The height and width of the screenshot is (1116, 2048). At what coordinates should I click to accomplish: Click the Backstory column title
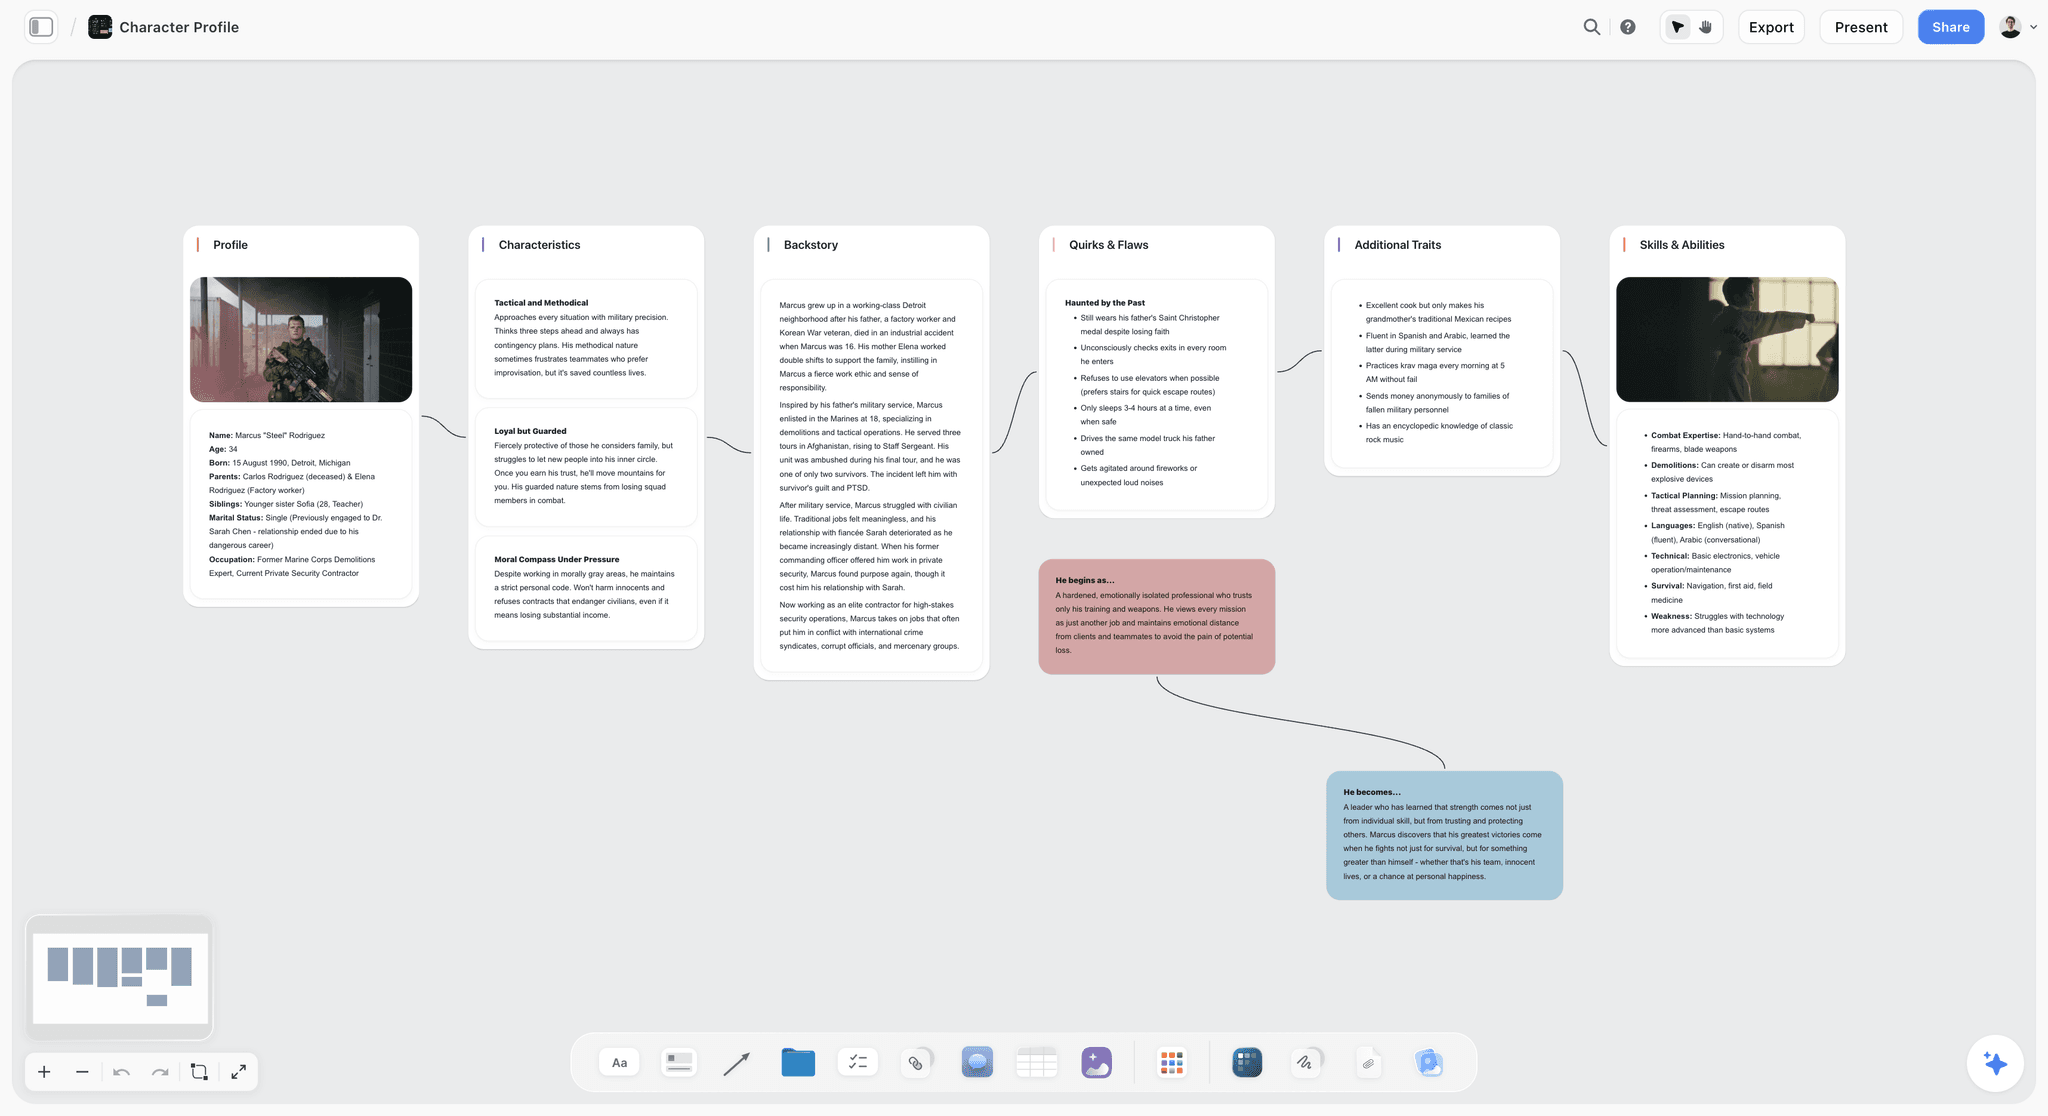pyautogui.click(x=811, y=245)
